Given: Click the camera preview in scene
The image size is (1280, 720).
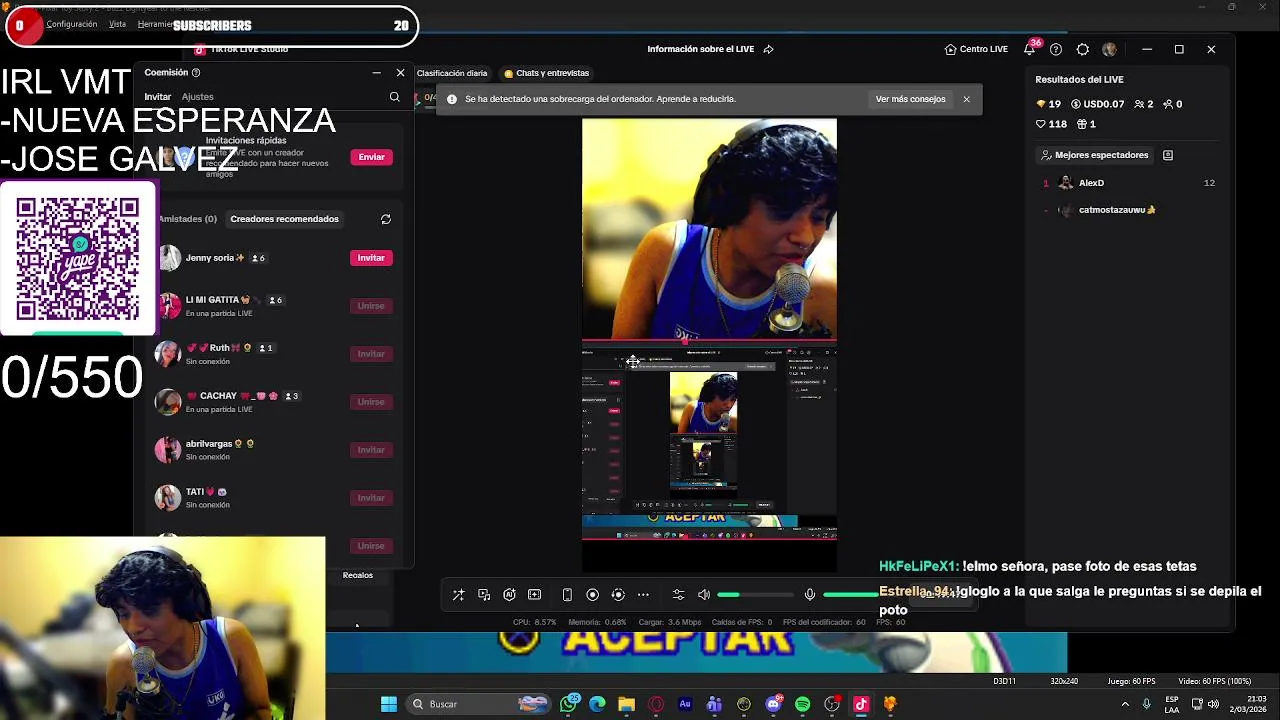Looking at the screenshot, I should (x=709, y=229).
